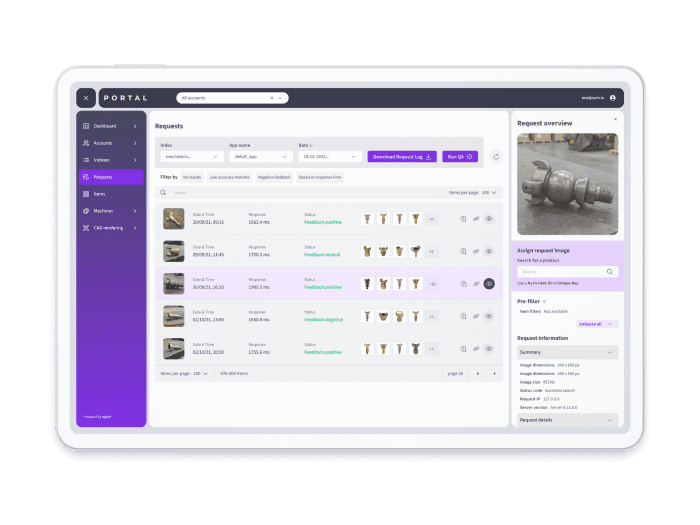Inspect the 29/09/21 11:45 request

coord(463,251)
